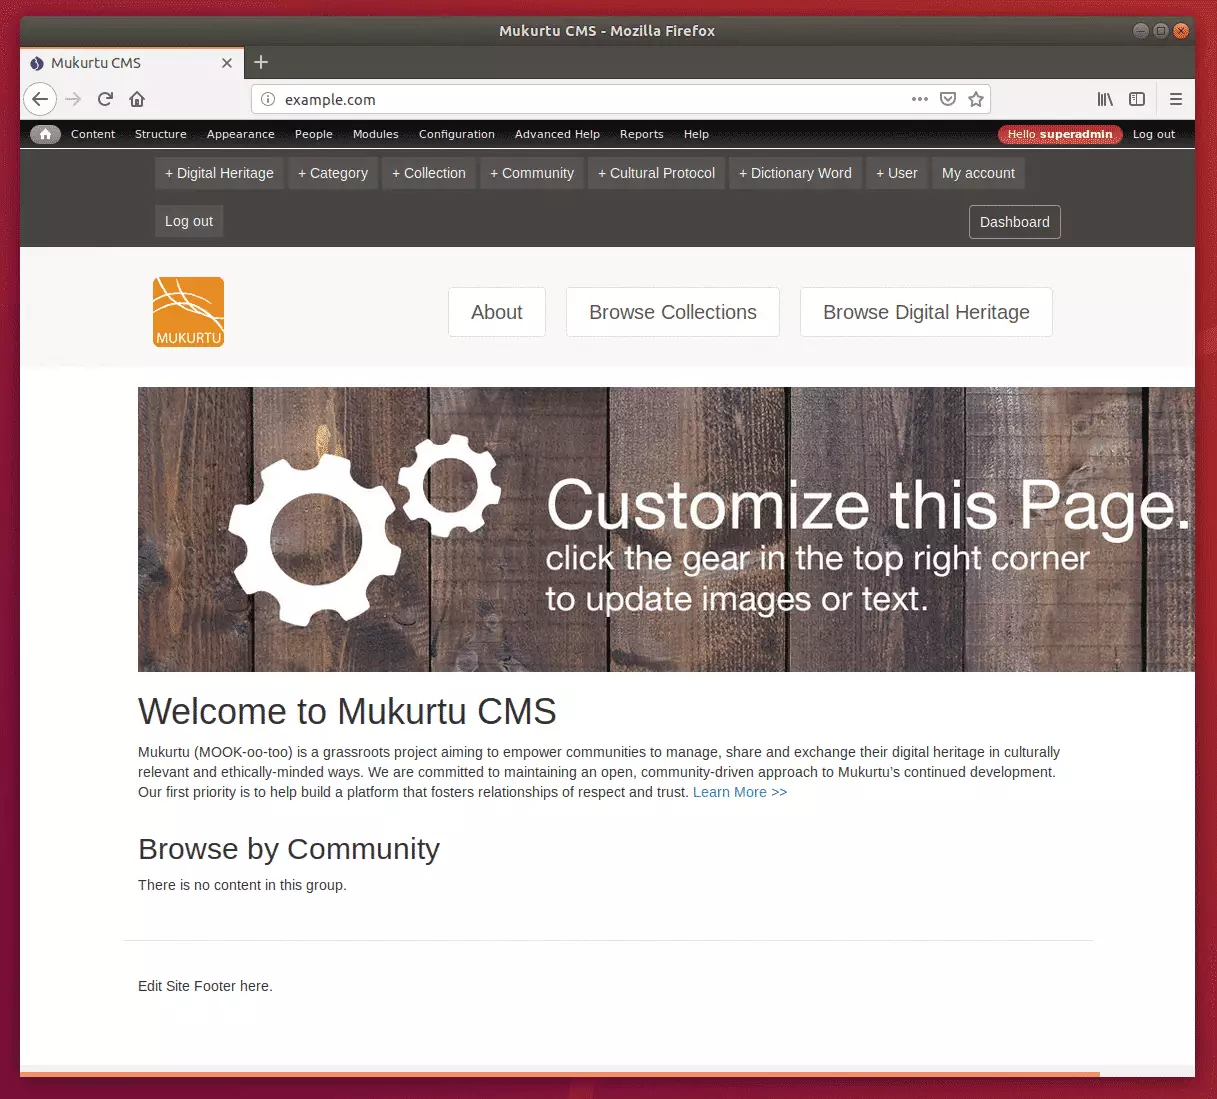Click the admin home icon
The height and width of the screenshot is (1099, 1217).
click(45, 134)
